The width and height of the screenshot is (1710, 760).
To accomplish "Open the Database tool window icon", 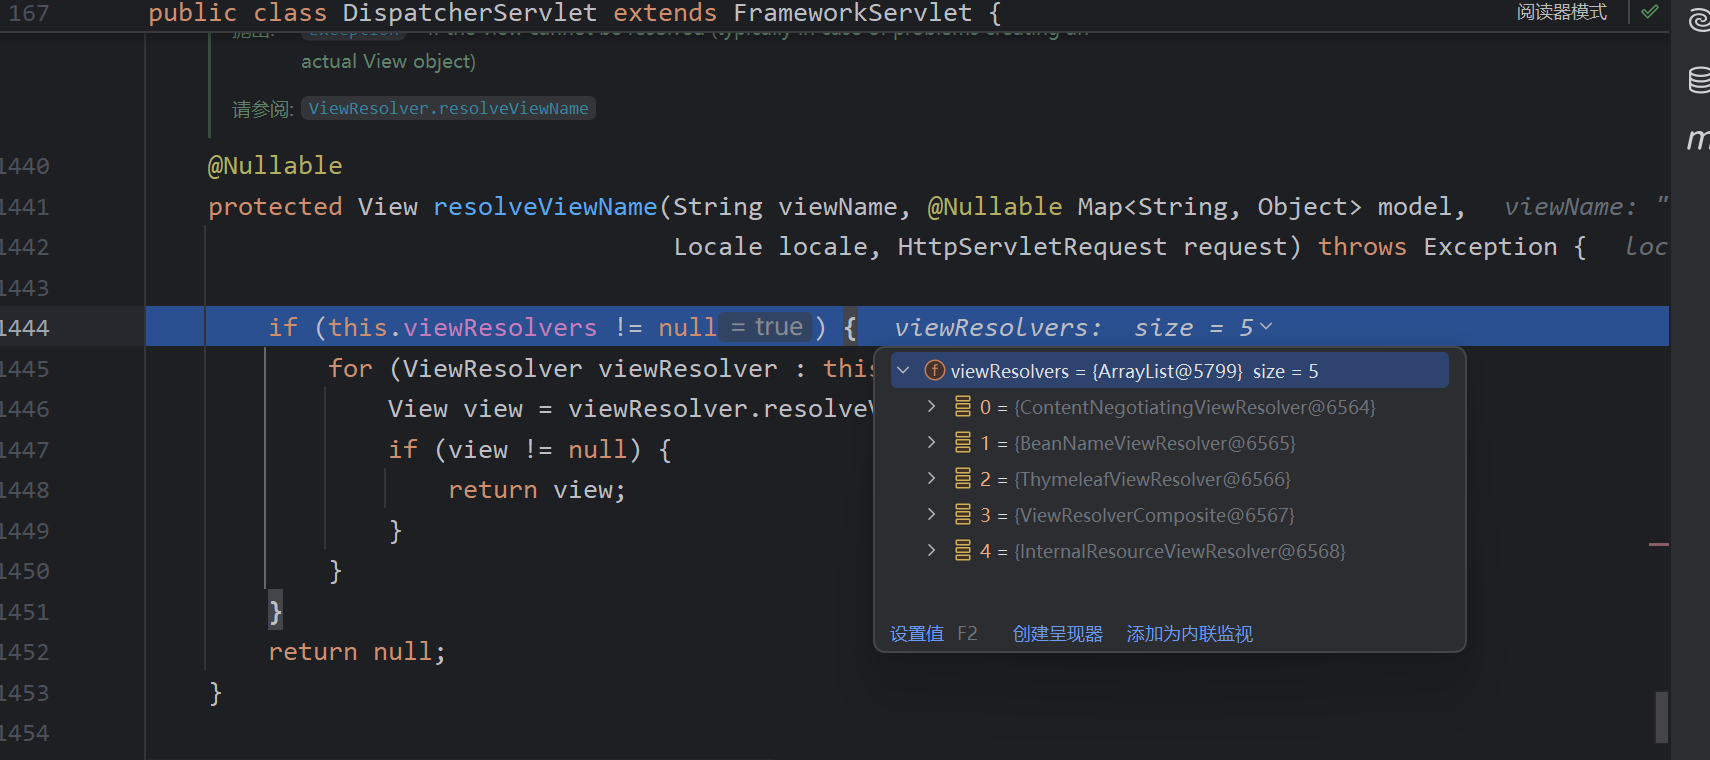I will (1698, 79).
